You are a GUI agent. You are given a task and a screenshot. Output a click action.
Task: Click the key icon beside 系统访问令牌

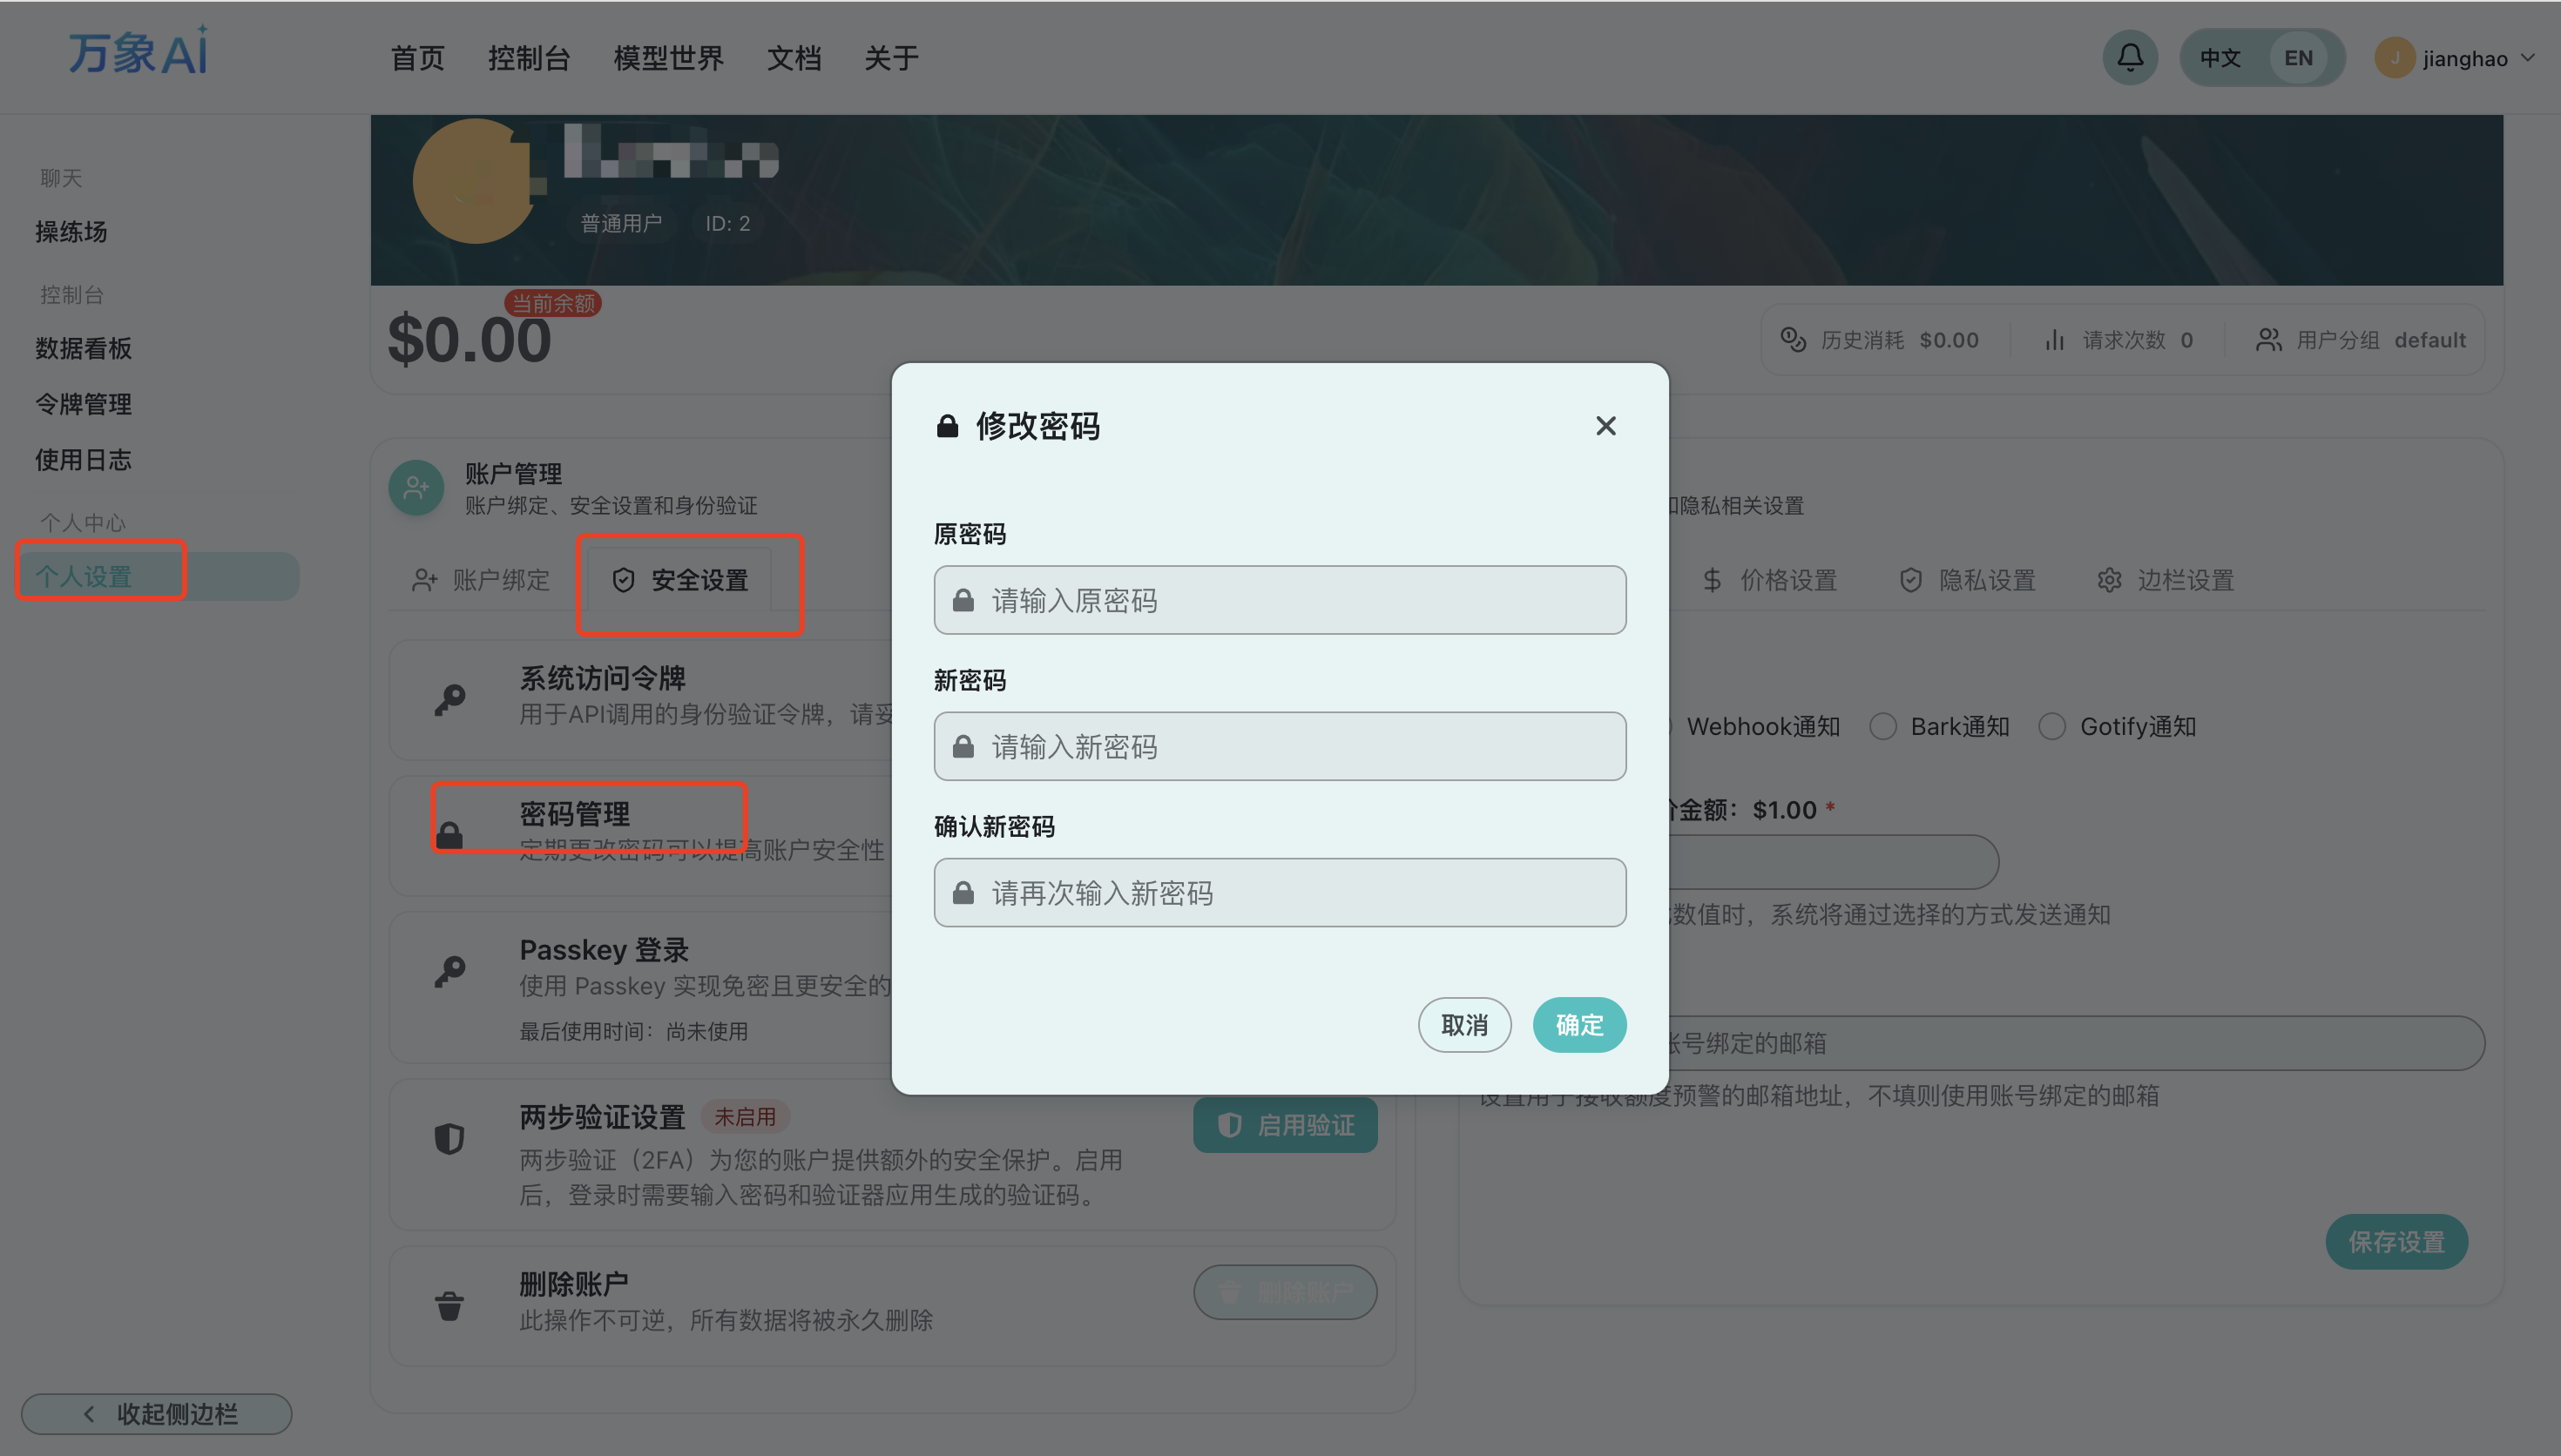tap(450, 699)
